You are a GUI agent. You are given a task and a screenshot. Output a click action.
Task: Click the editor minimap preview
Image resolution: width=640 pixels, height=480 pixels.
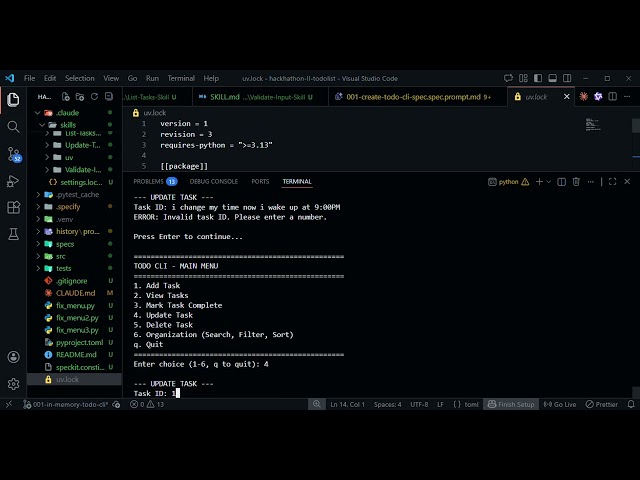pos(593,124)
